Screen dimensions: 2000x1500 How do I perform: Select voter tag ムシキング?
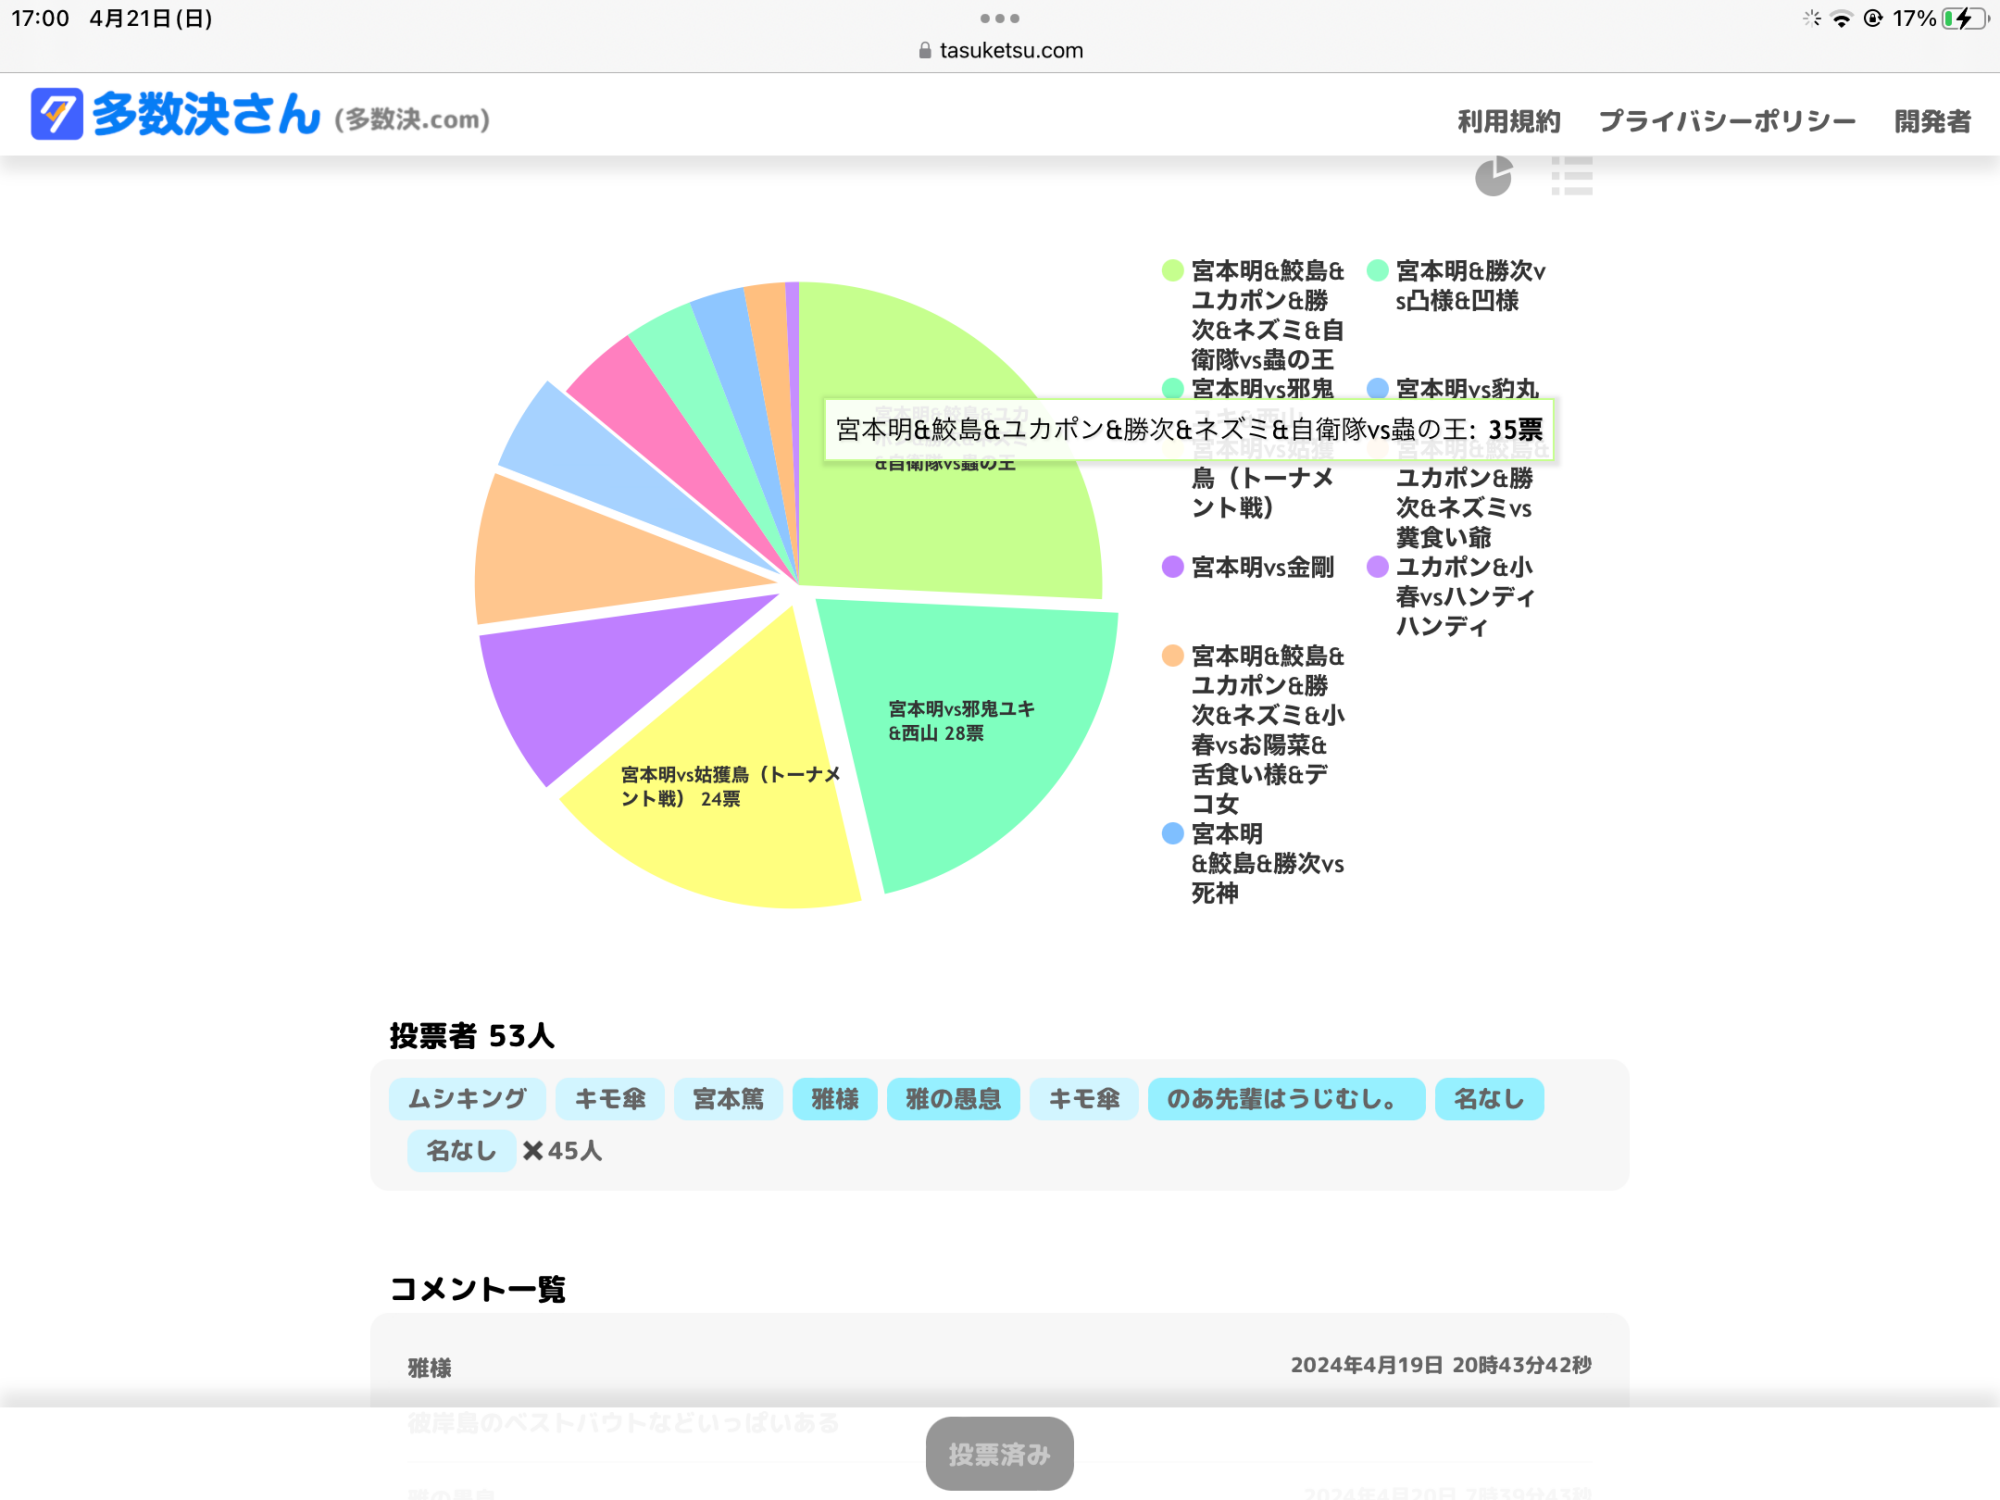(467, 1099)
